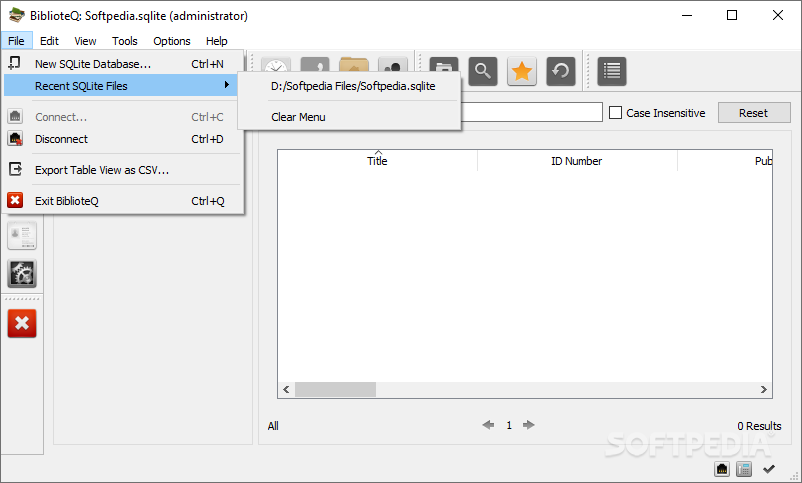Image resolution: width=802 pixels, height=483 pixels.
Task: Click the list view toolbar icon
Action: (612, 71)
